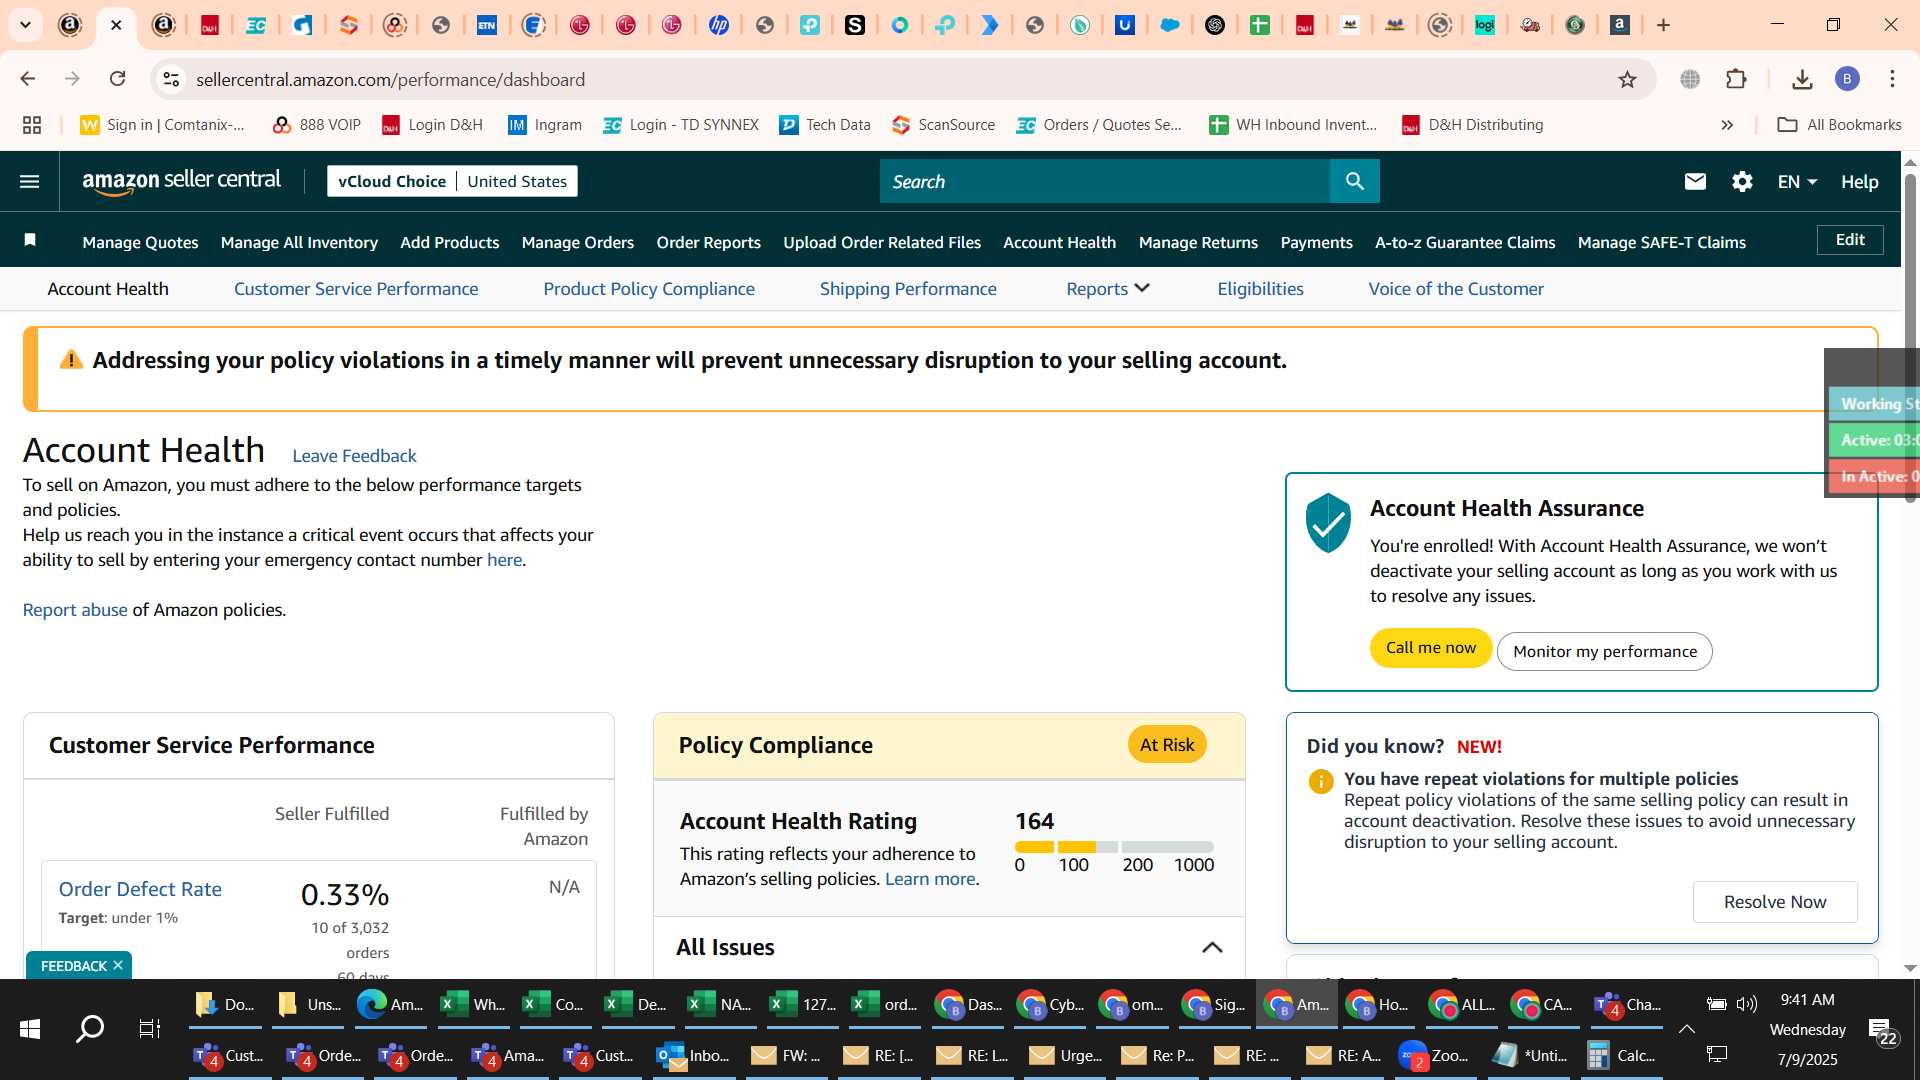Dismiss the FEEDBACK tab

coord(118,965)
